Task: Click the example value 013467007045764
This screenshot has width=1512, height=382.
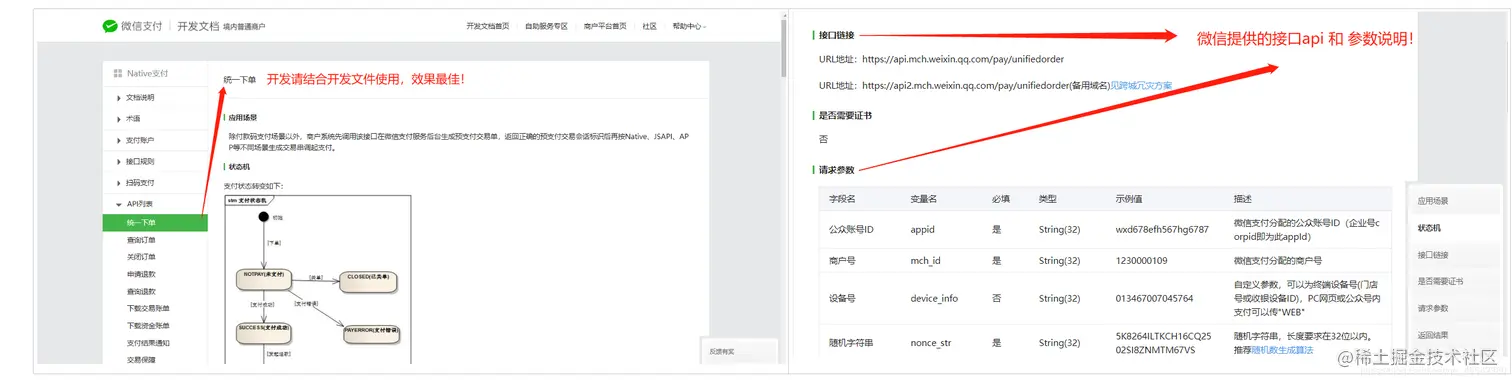Action: [1155, 298]
